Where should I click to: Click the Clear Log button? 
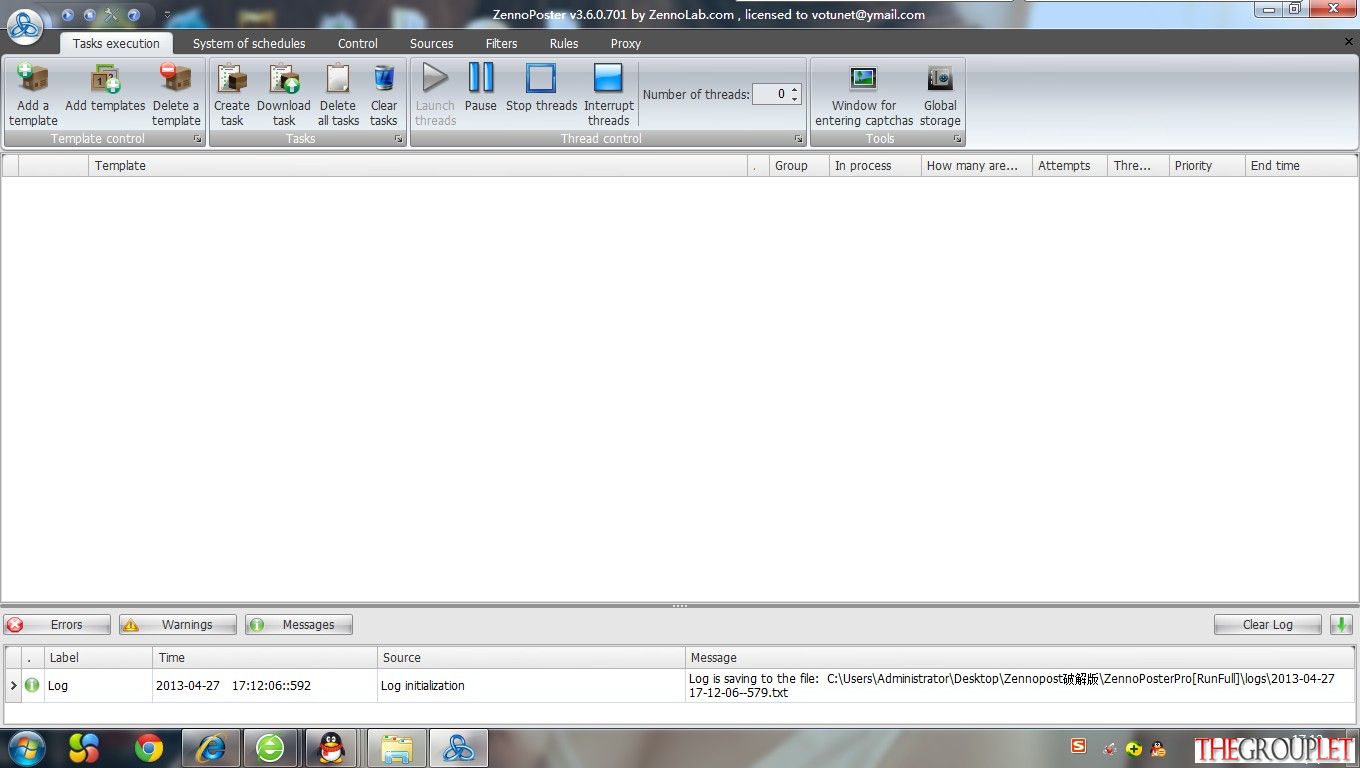tap(1268, 624)
